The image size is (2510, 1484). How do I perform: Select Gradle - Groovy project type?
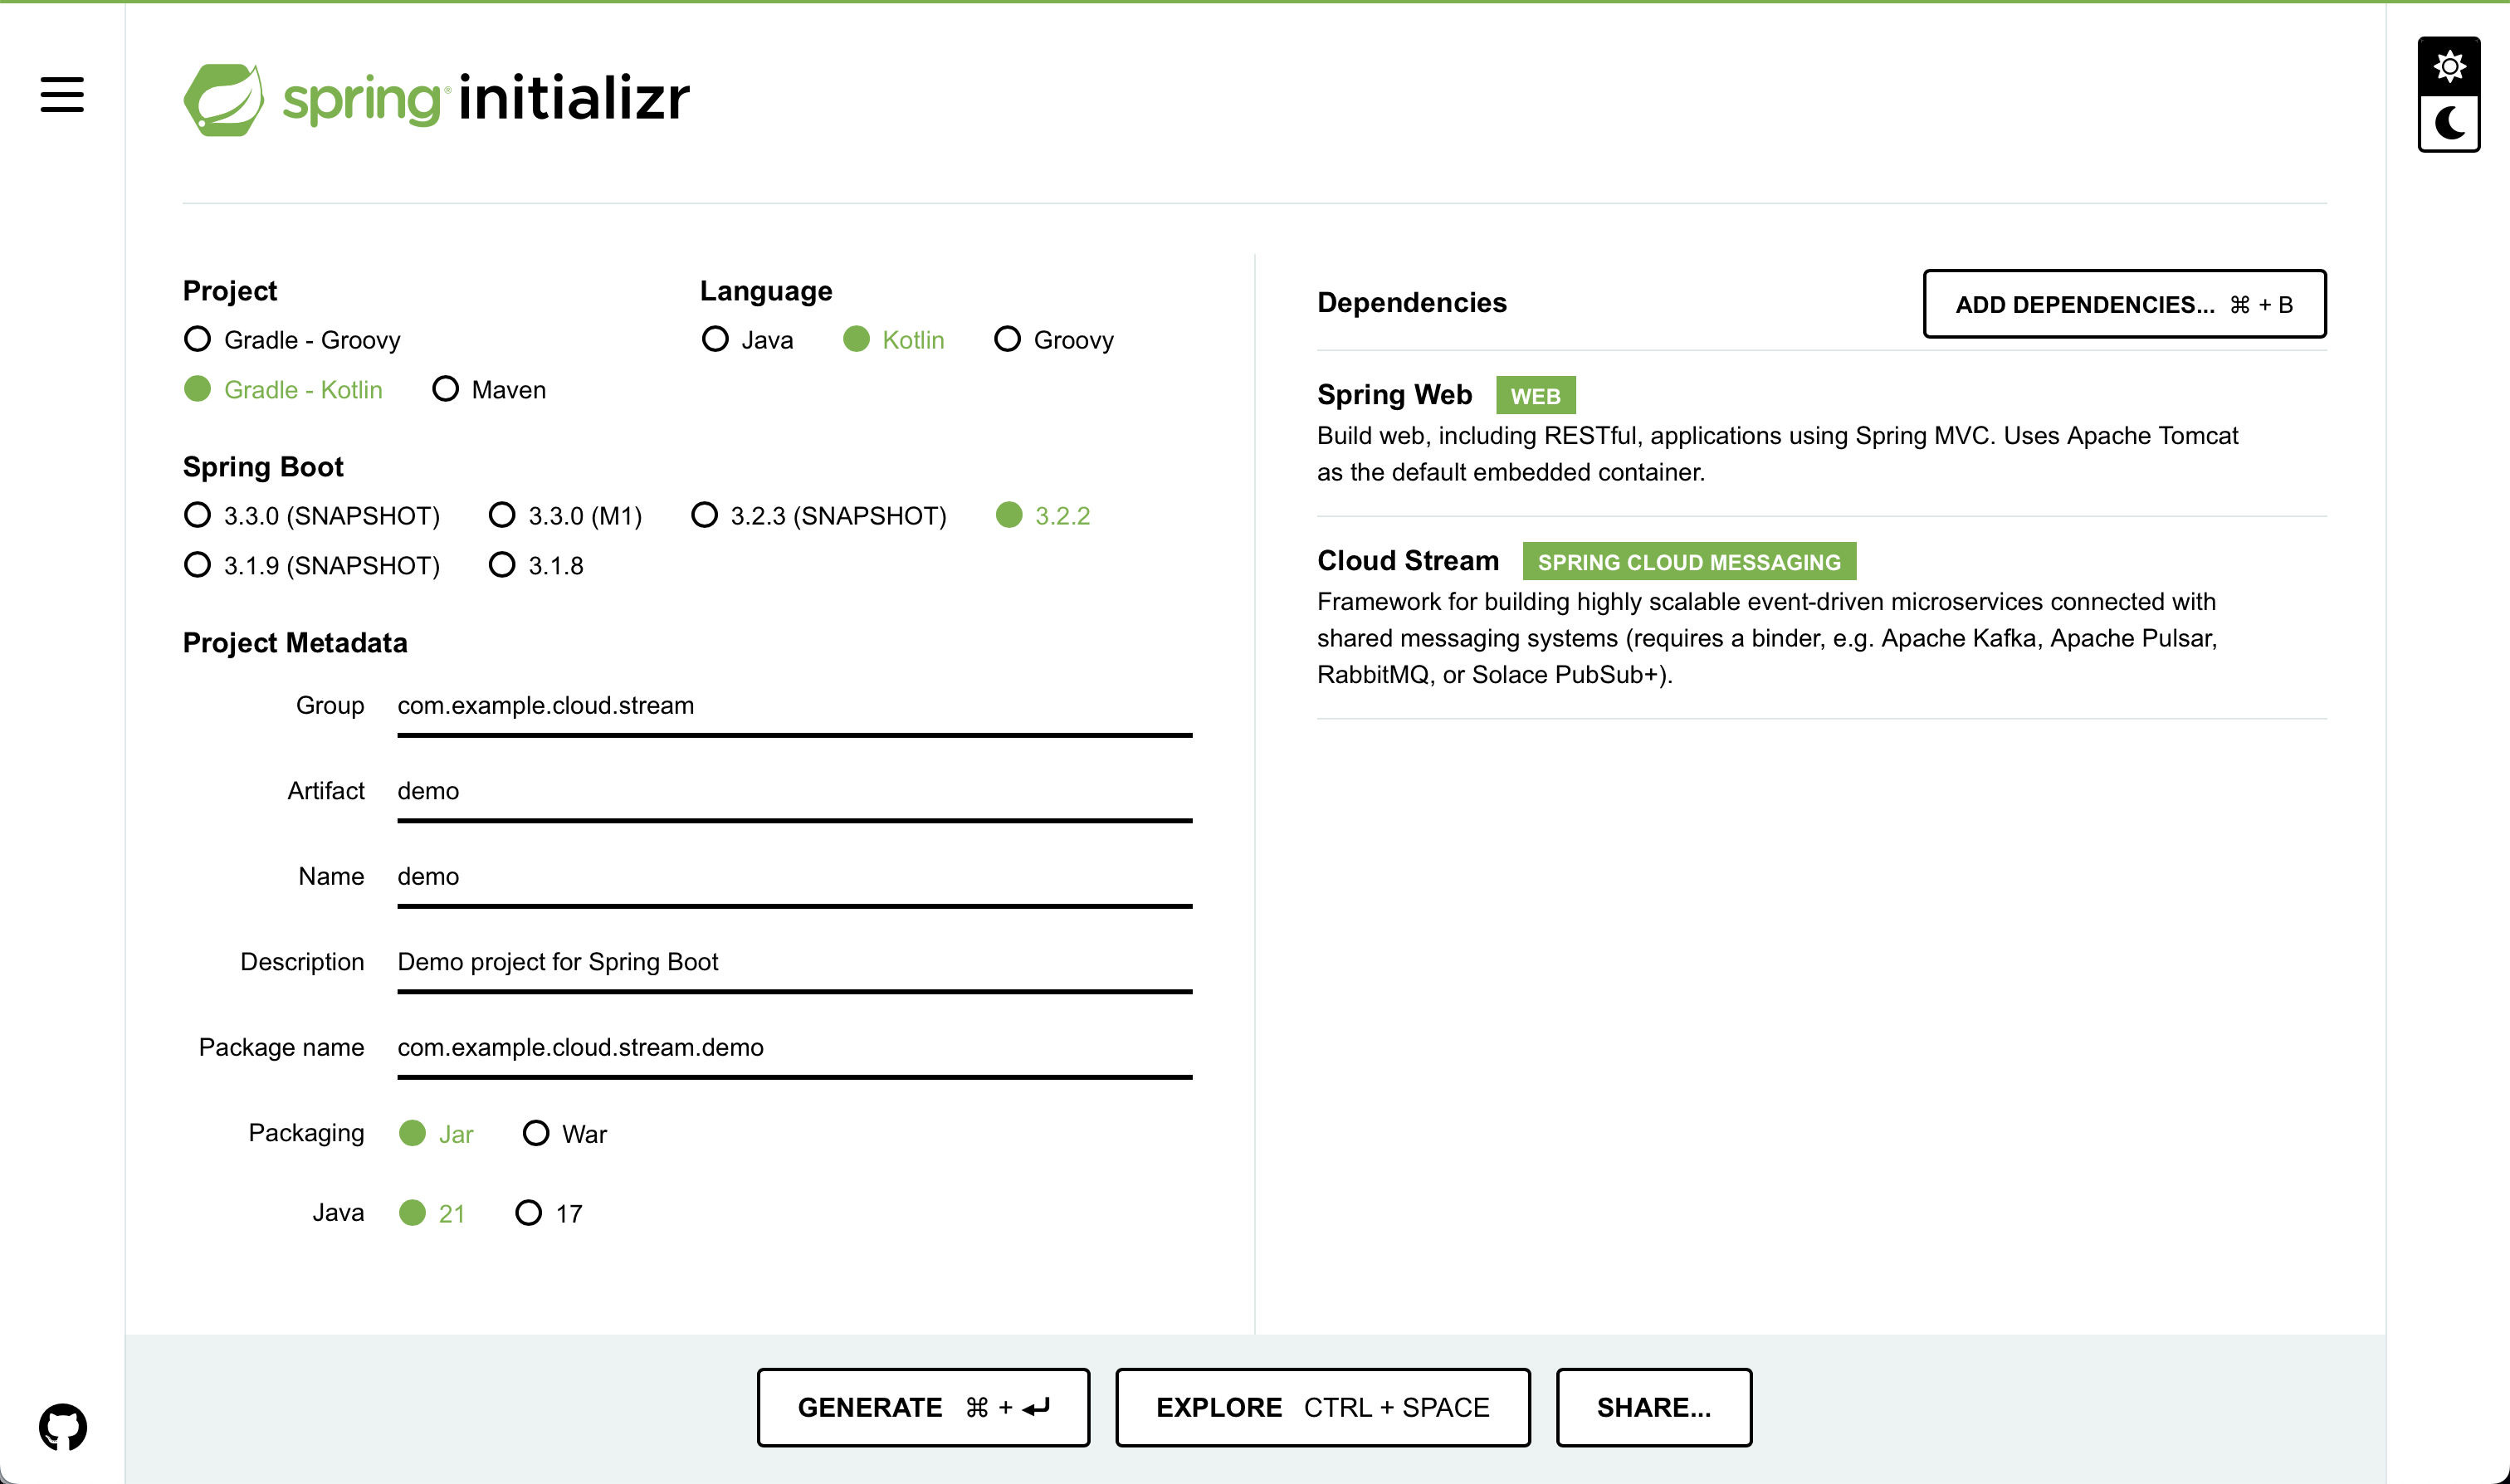tap(292, 340)
